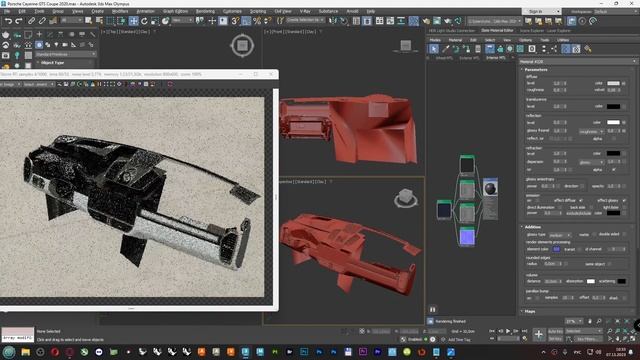The image size is (640, 360).
Task: Toggle the Spinner Snap button
Action: [268, 21]
